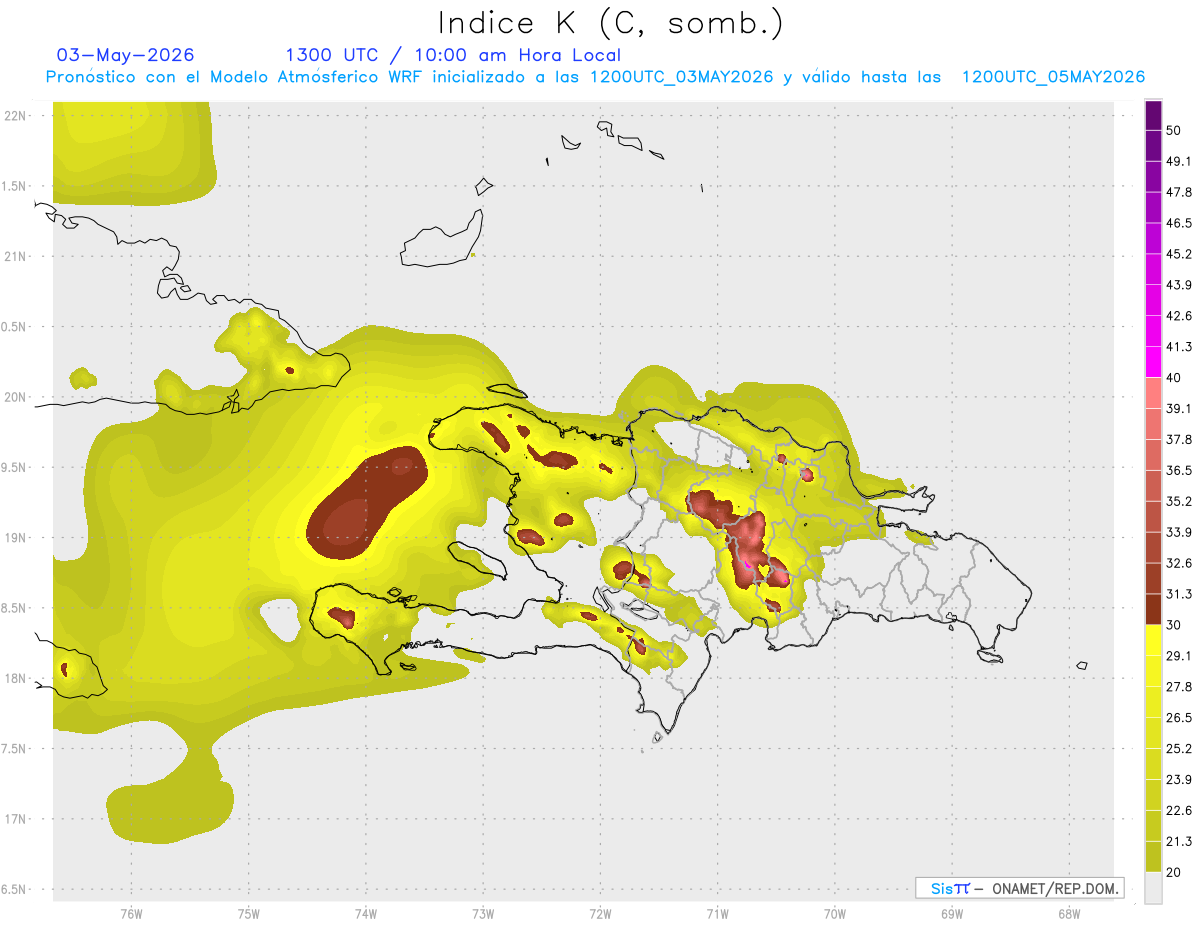Click the gray below-20 swatch at colorbar bottom

pyautogui.click(x=1153, y=887)
